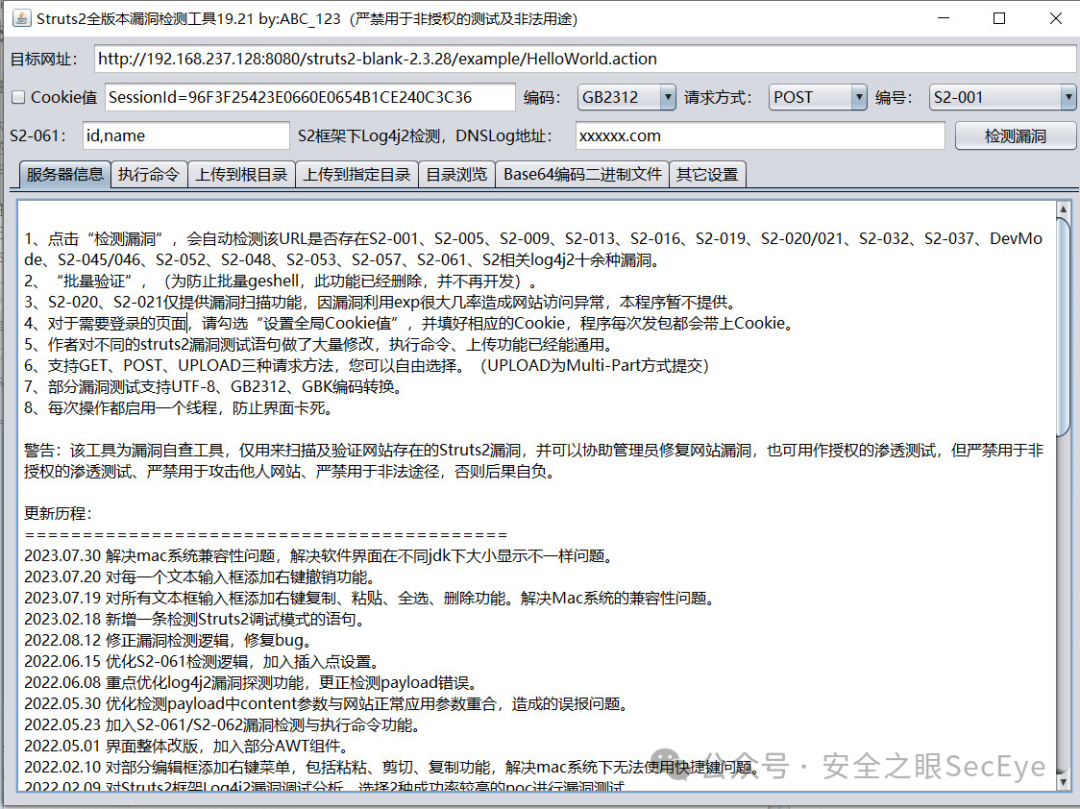Enable the Cookie值 checkbox
The image size is (1080, 809).
pyautogui.click(x=19, y=98)
